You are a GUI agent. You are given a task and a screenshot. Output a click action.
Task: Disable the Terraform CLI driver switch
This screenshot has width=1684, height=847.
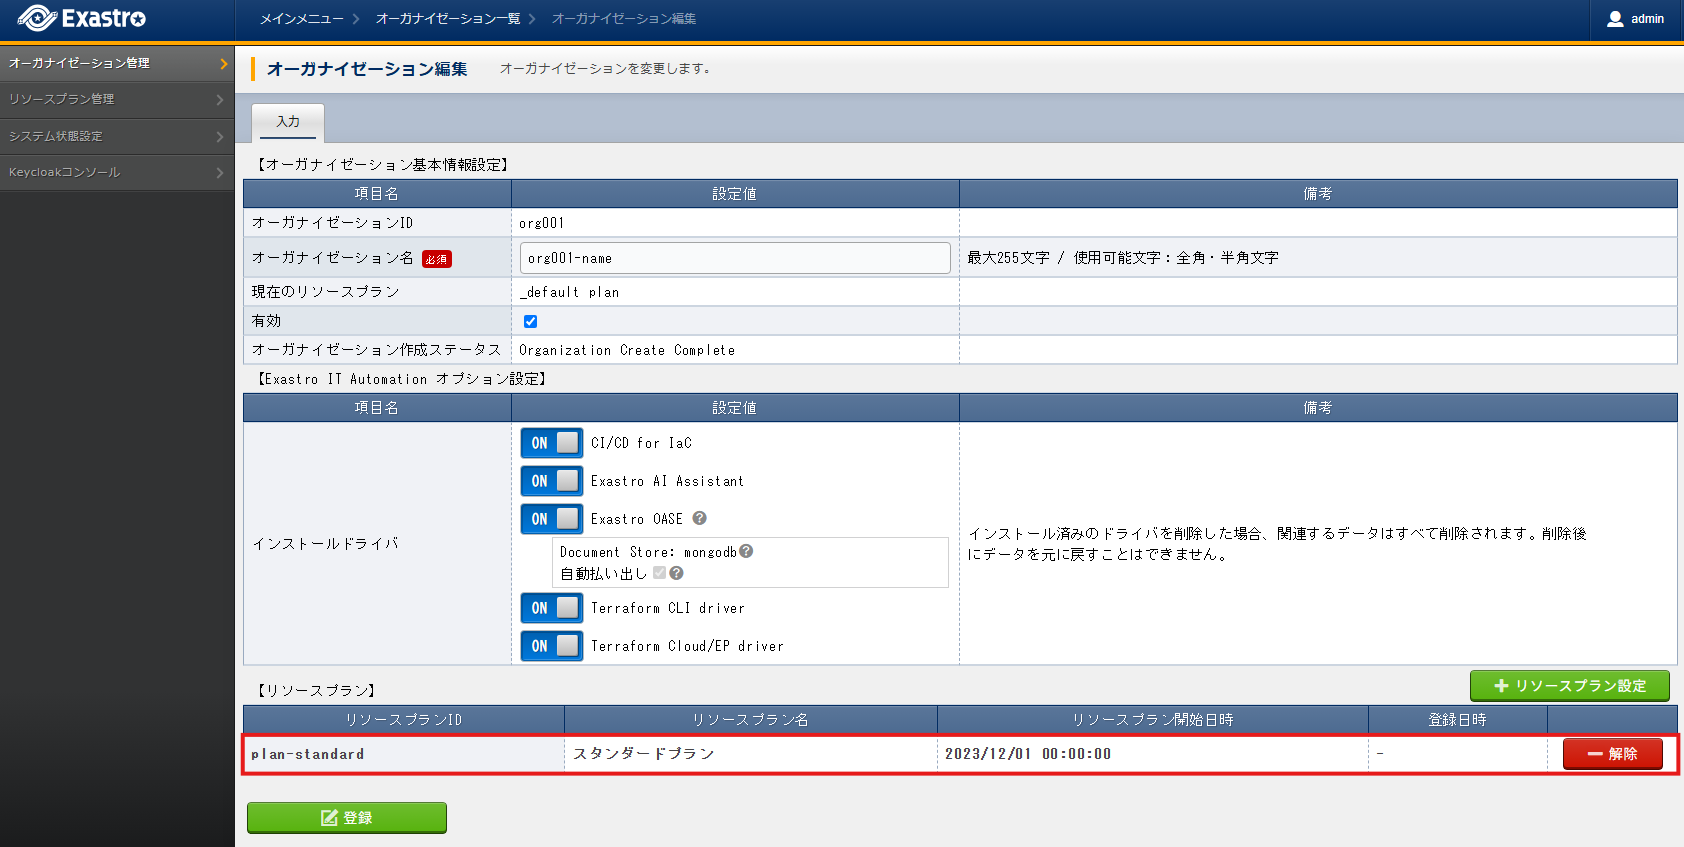pyautogui.click(x=552, y=608)
